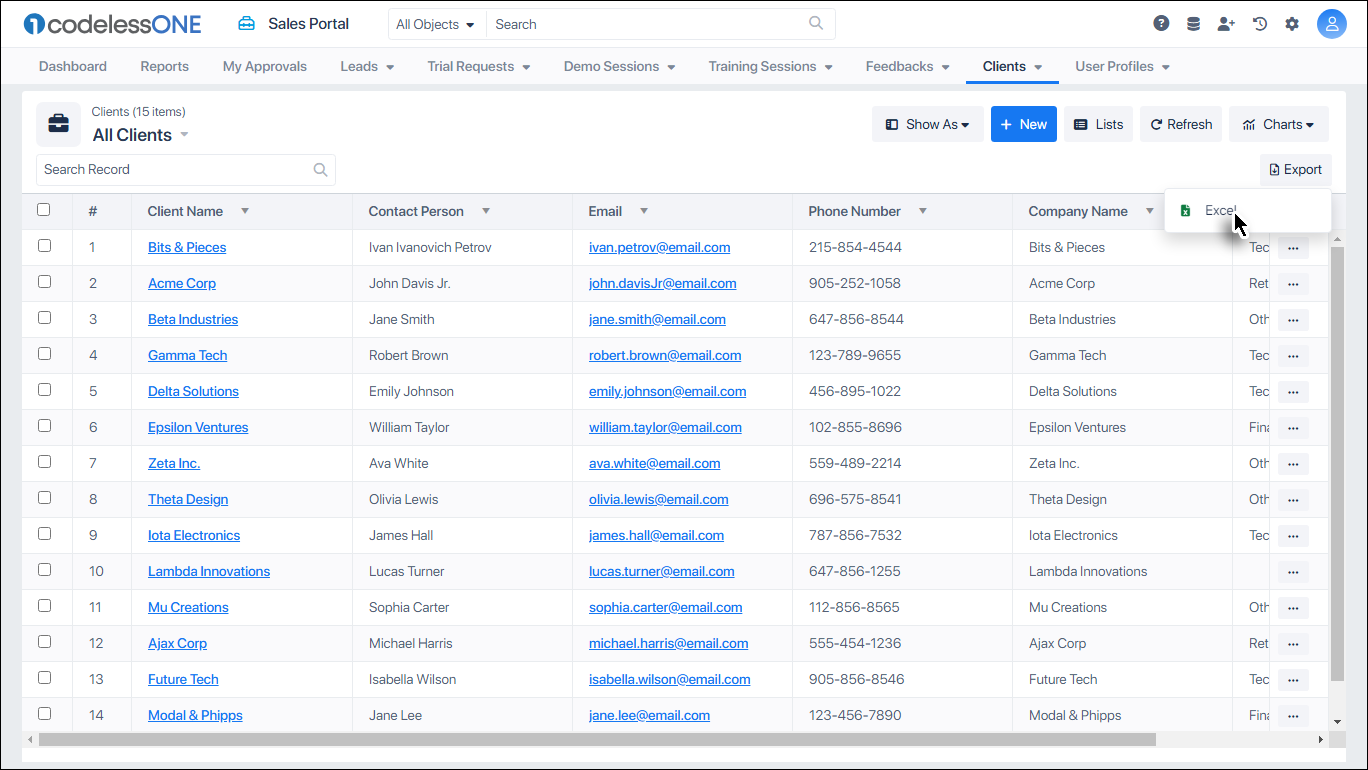
Task: Open the settings gear icon
Action: tap(1292, 24)
